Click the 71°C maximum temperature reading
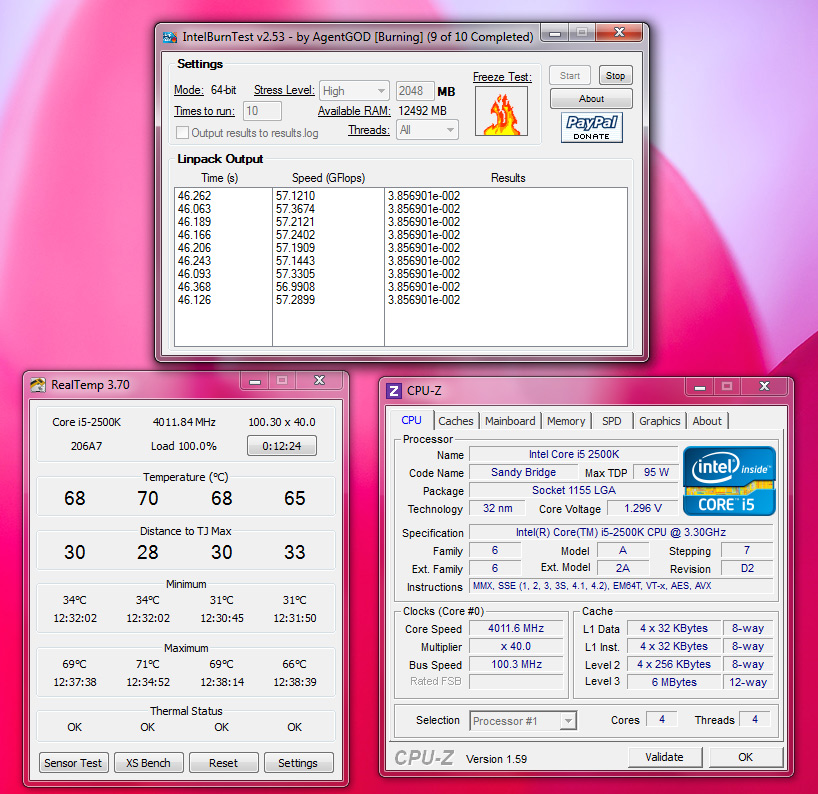The width and height of the screenshot is (818, 794). coord(148,665)
